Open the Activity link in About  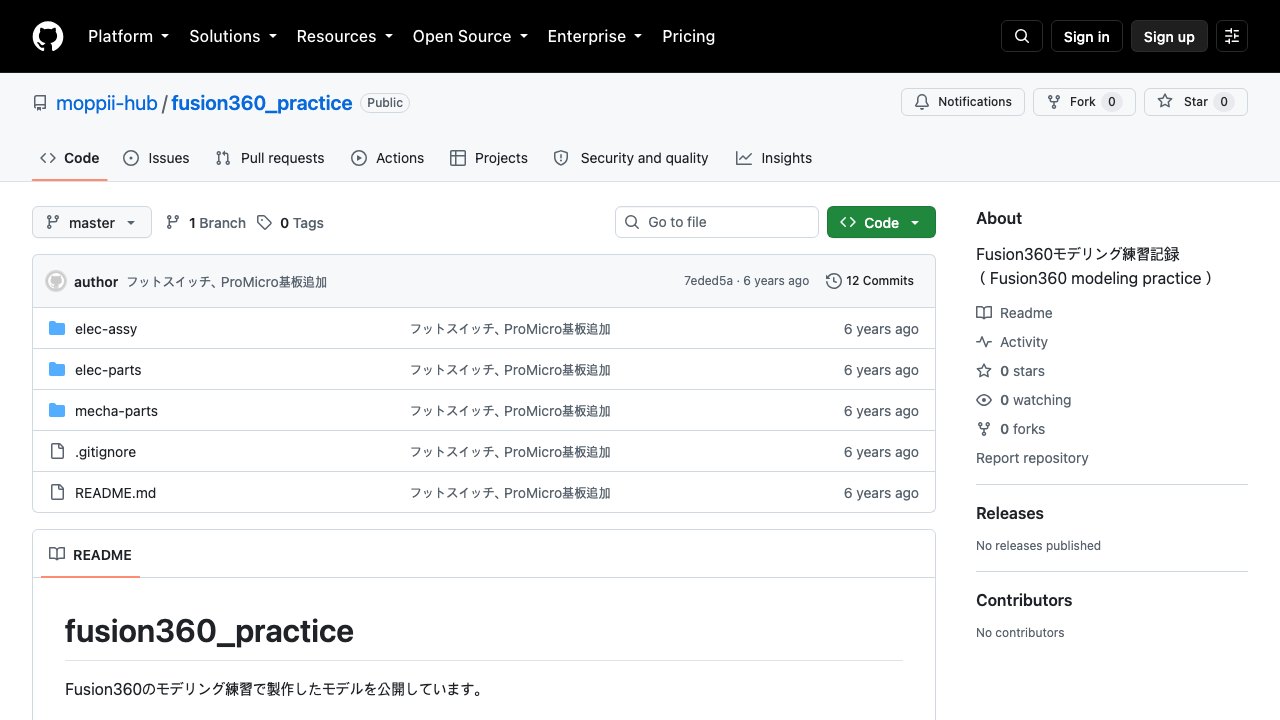(1024, 342)
